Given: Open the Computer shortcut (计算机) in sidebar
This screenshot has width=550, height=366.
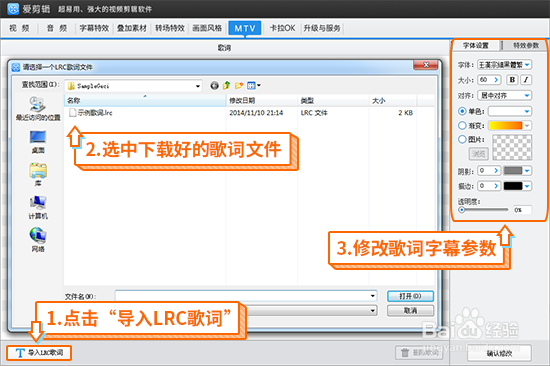Looking at the screenshot, I should click(x=38, y=207).
